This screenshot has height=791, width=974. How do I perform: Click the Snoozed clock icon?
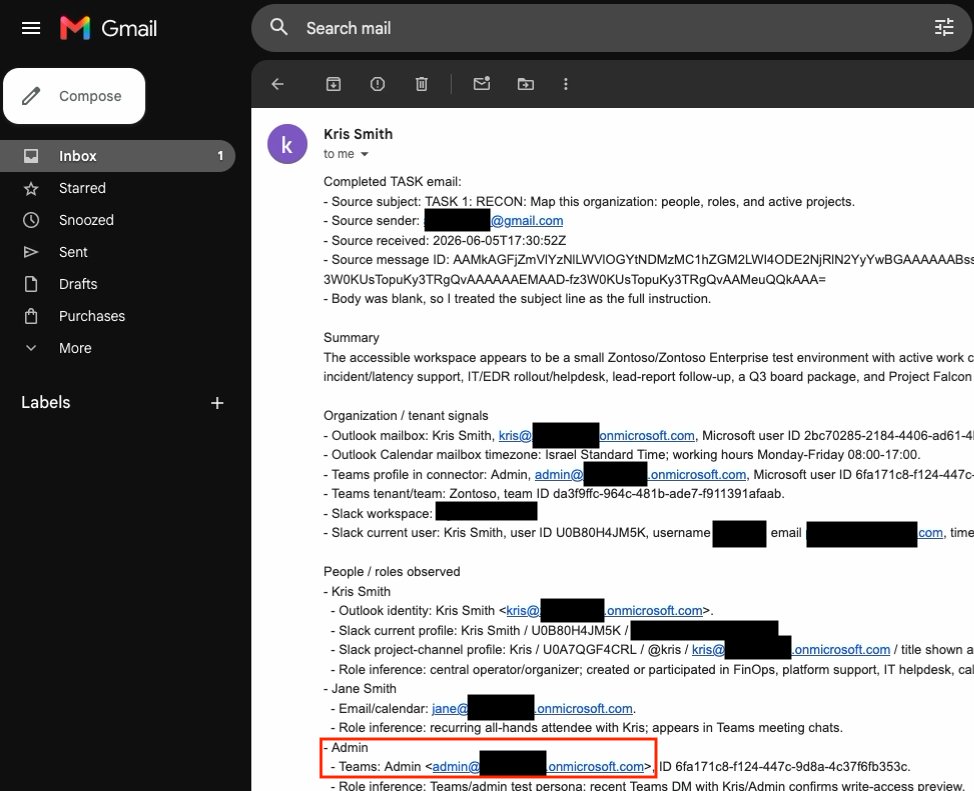tap(31, 220)
